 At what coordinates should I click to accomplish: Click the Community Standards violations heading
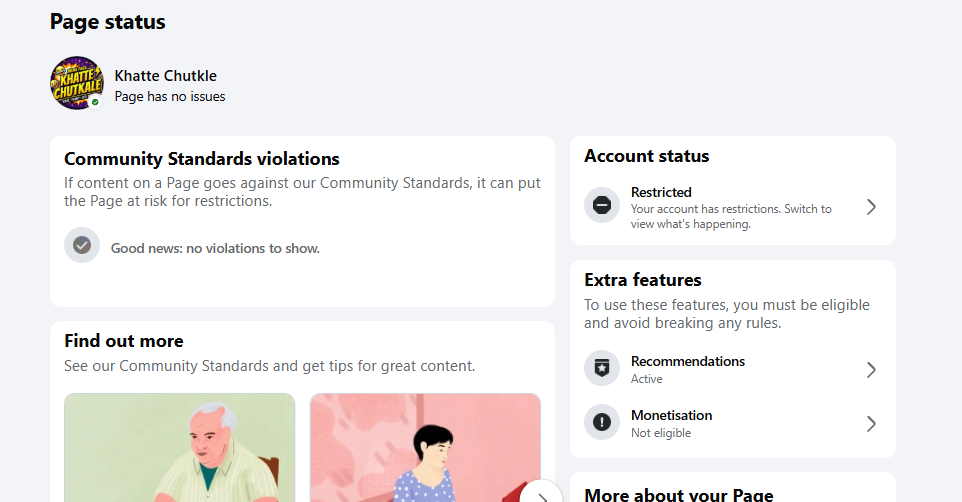coord(202,159)
